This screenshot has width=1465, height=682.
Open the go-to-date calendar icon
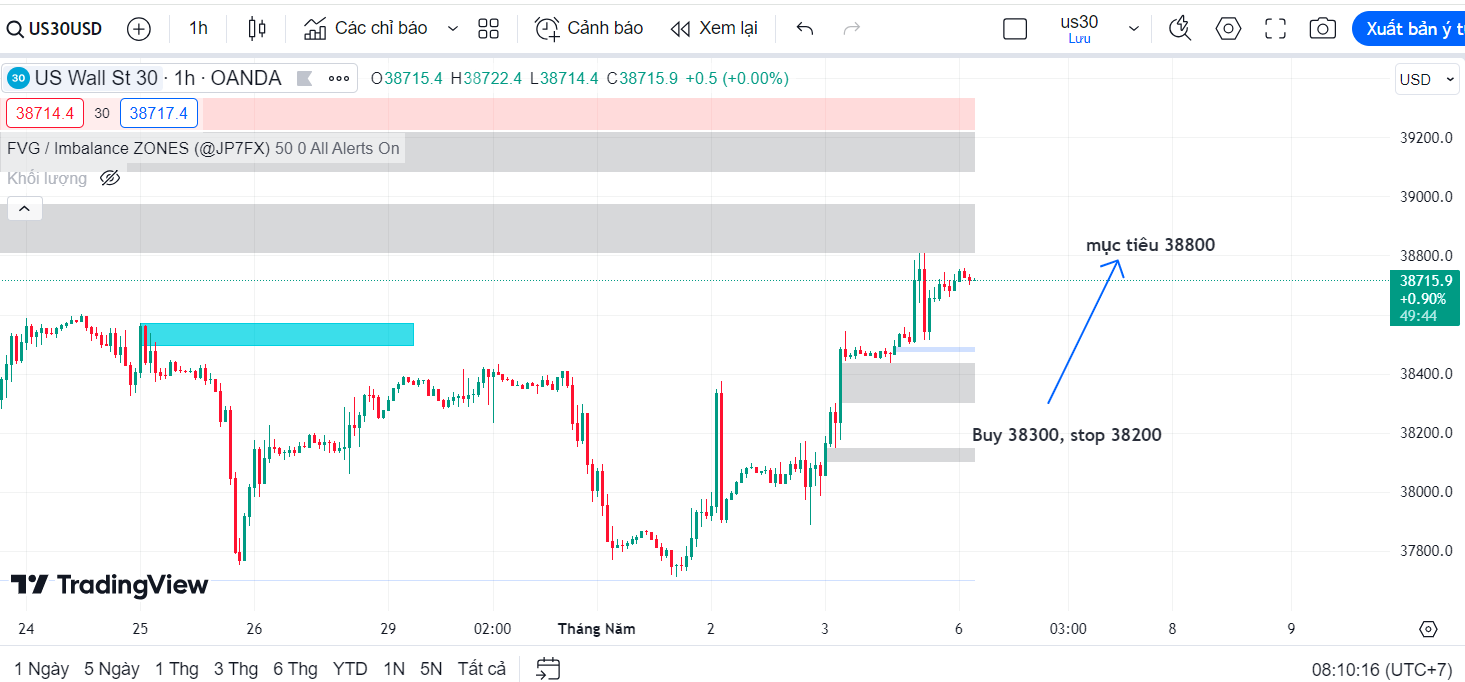click(548, 668)
